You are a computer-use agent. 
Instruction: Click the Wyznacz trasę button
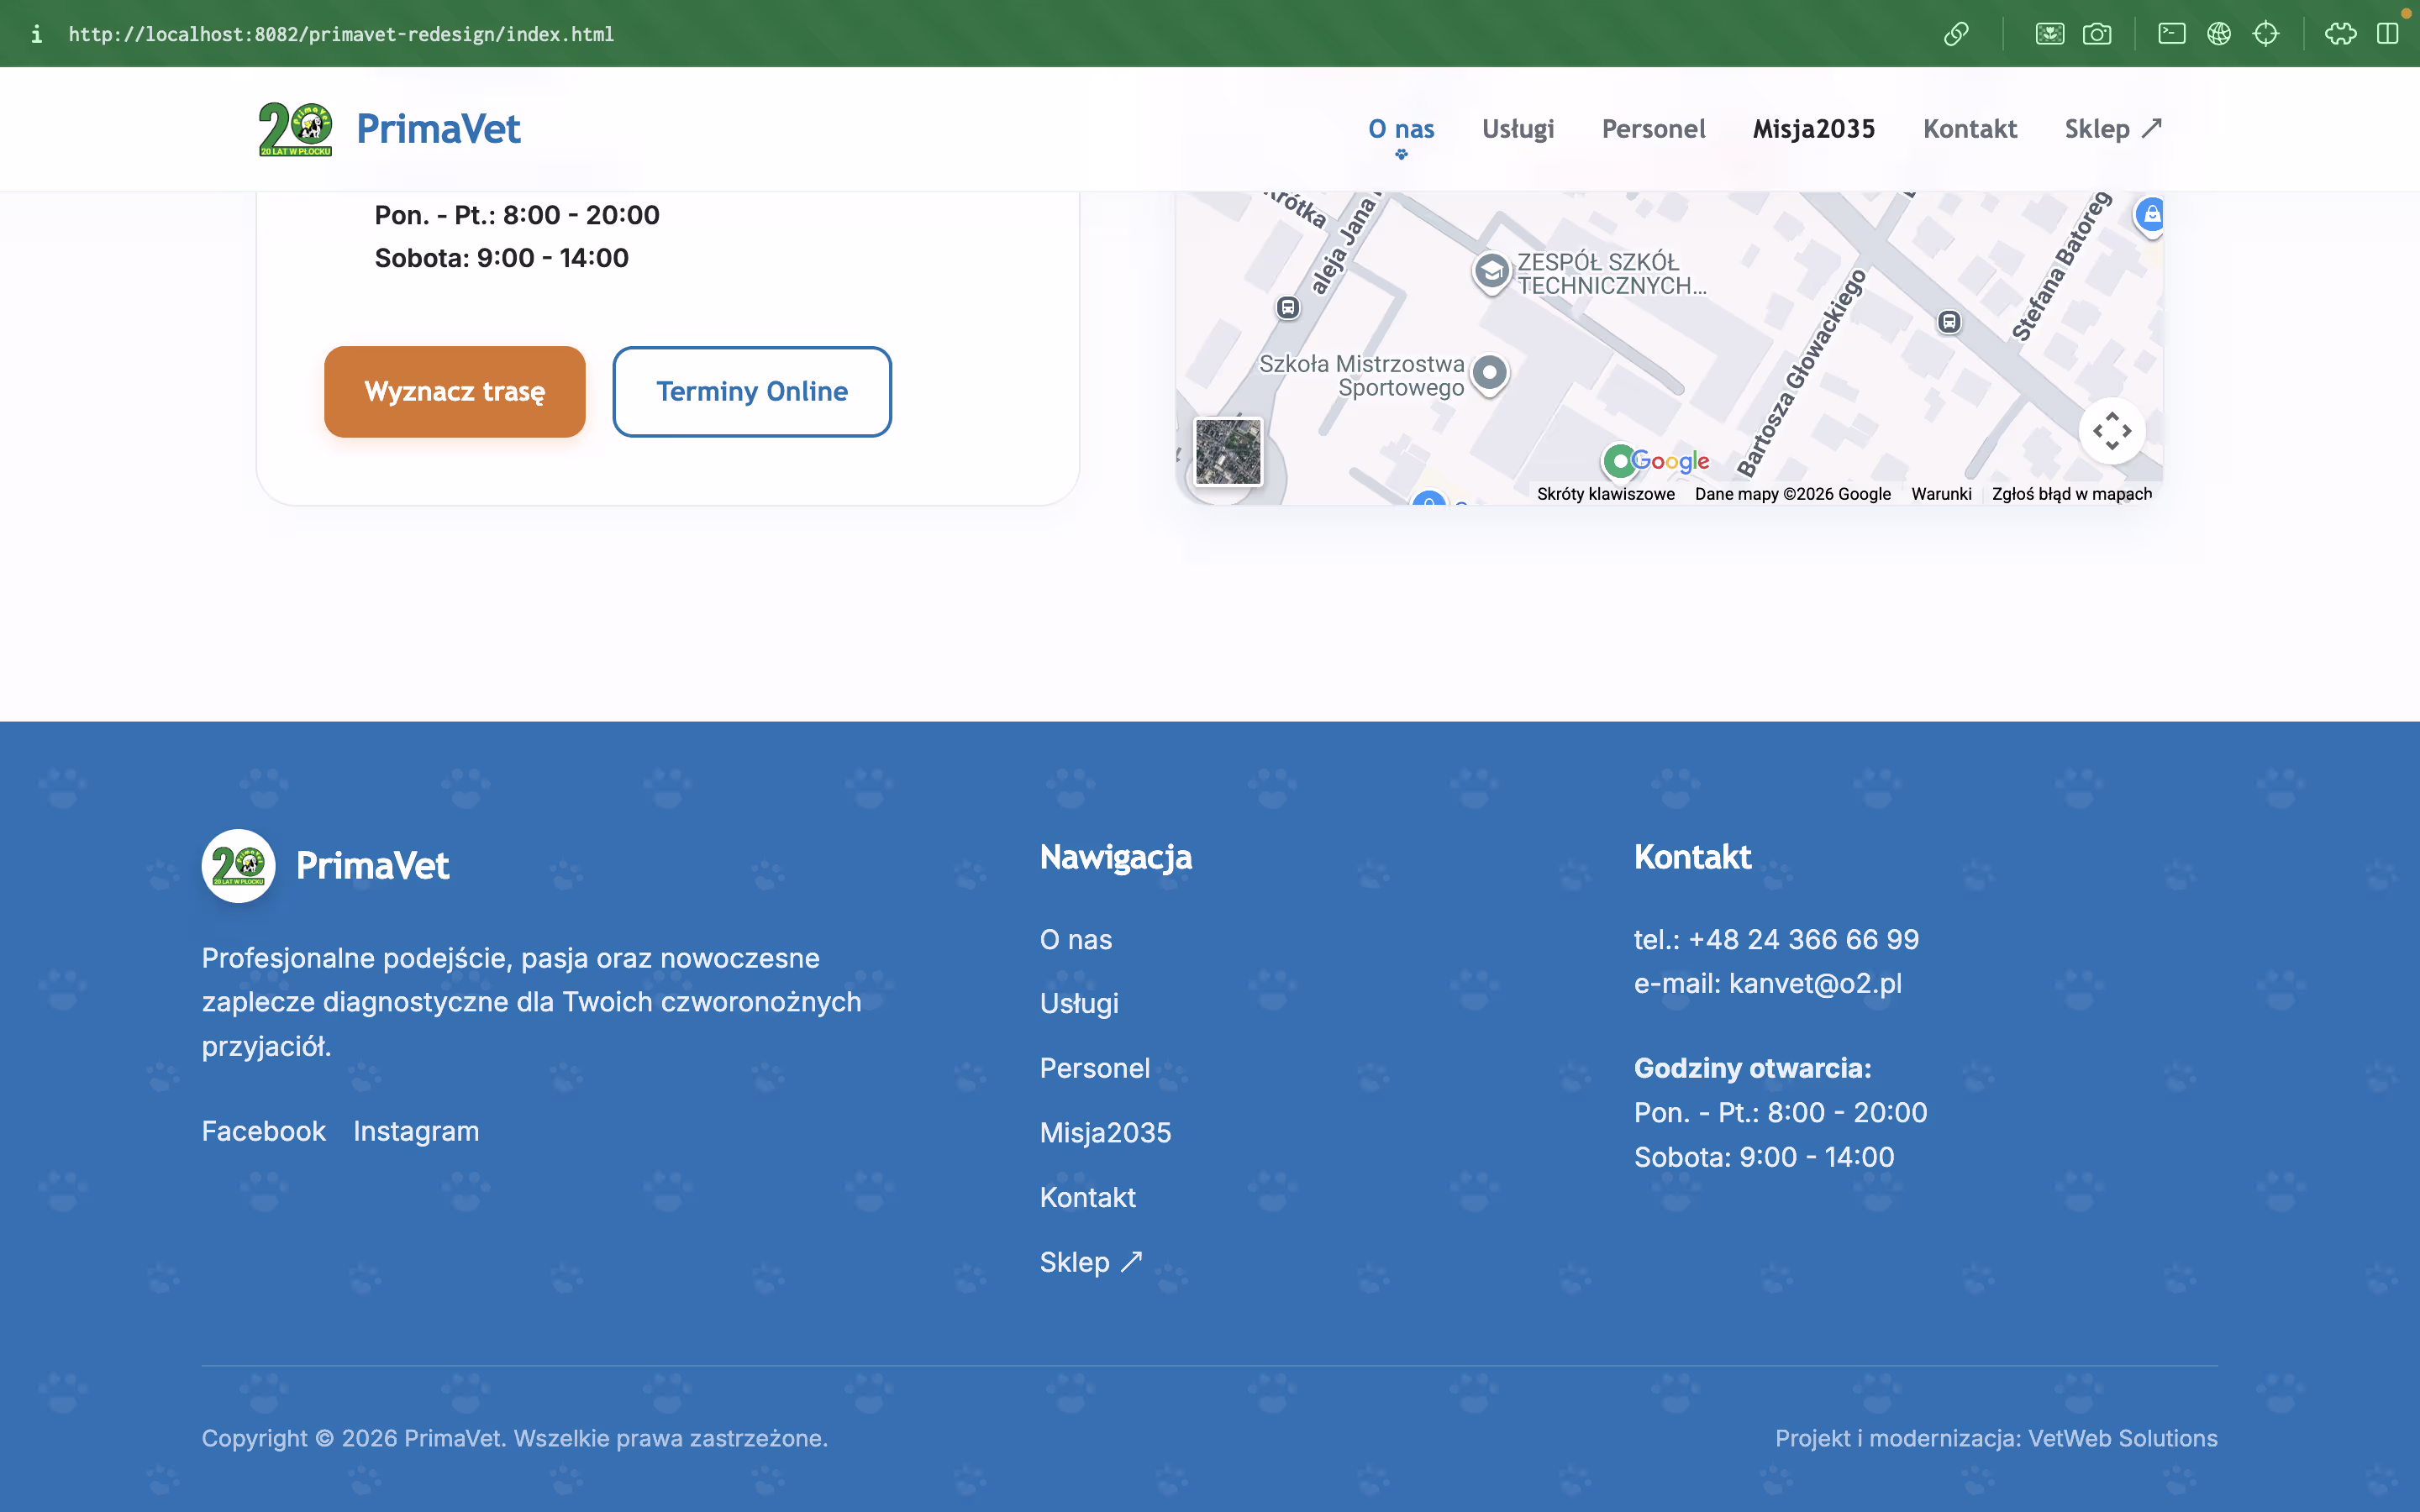[455, 391]
